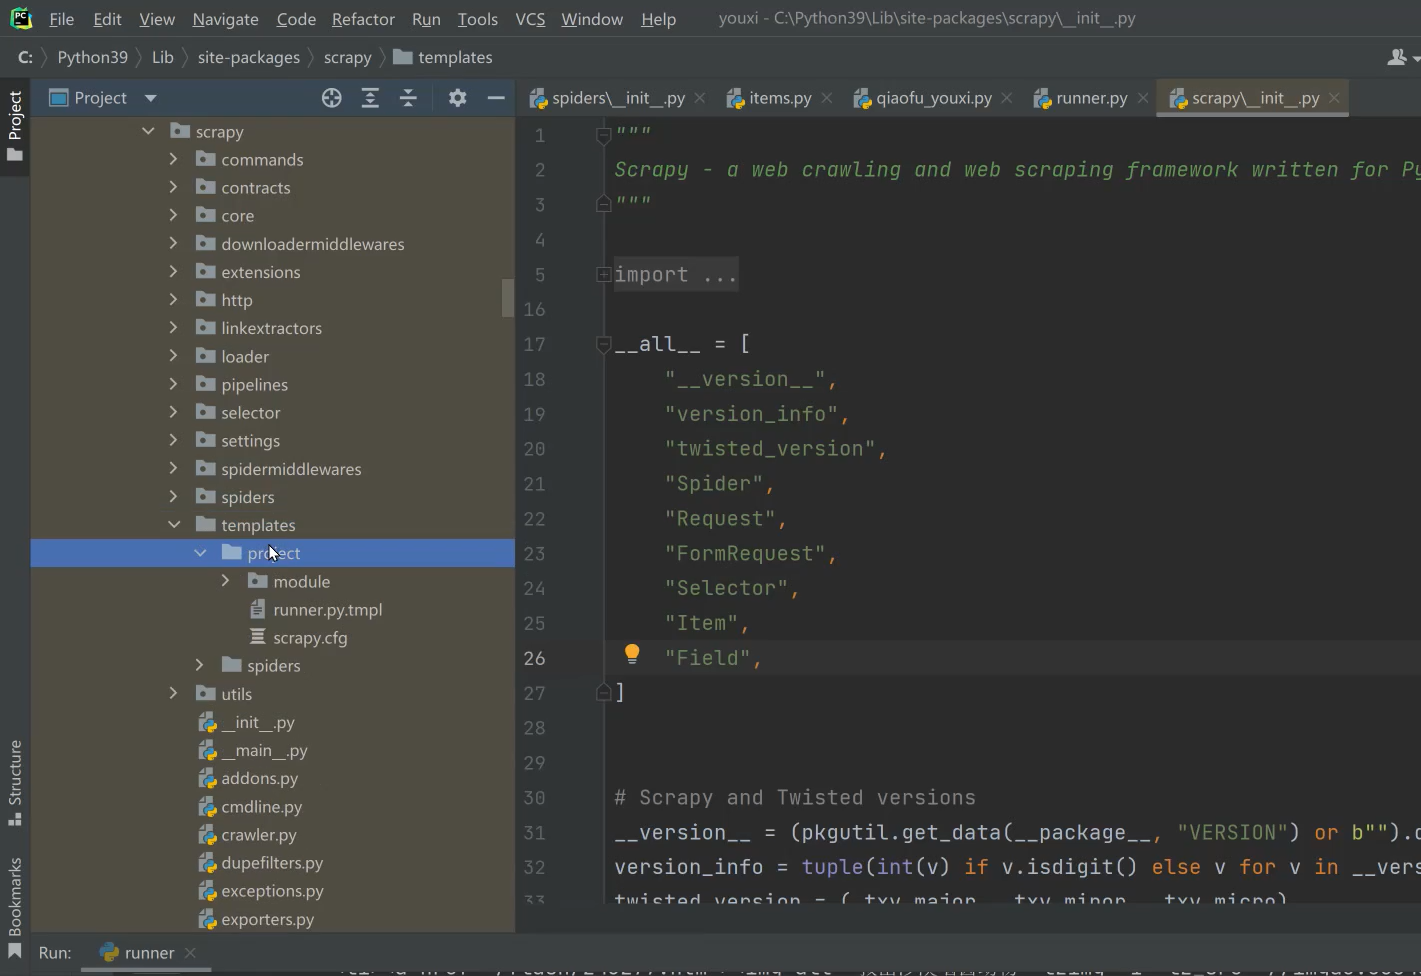The width and height of the screenshot is (1421, 976).
Task: Close the runner tab in Run panel
Action: [190, 953]
